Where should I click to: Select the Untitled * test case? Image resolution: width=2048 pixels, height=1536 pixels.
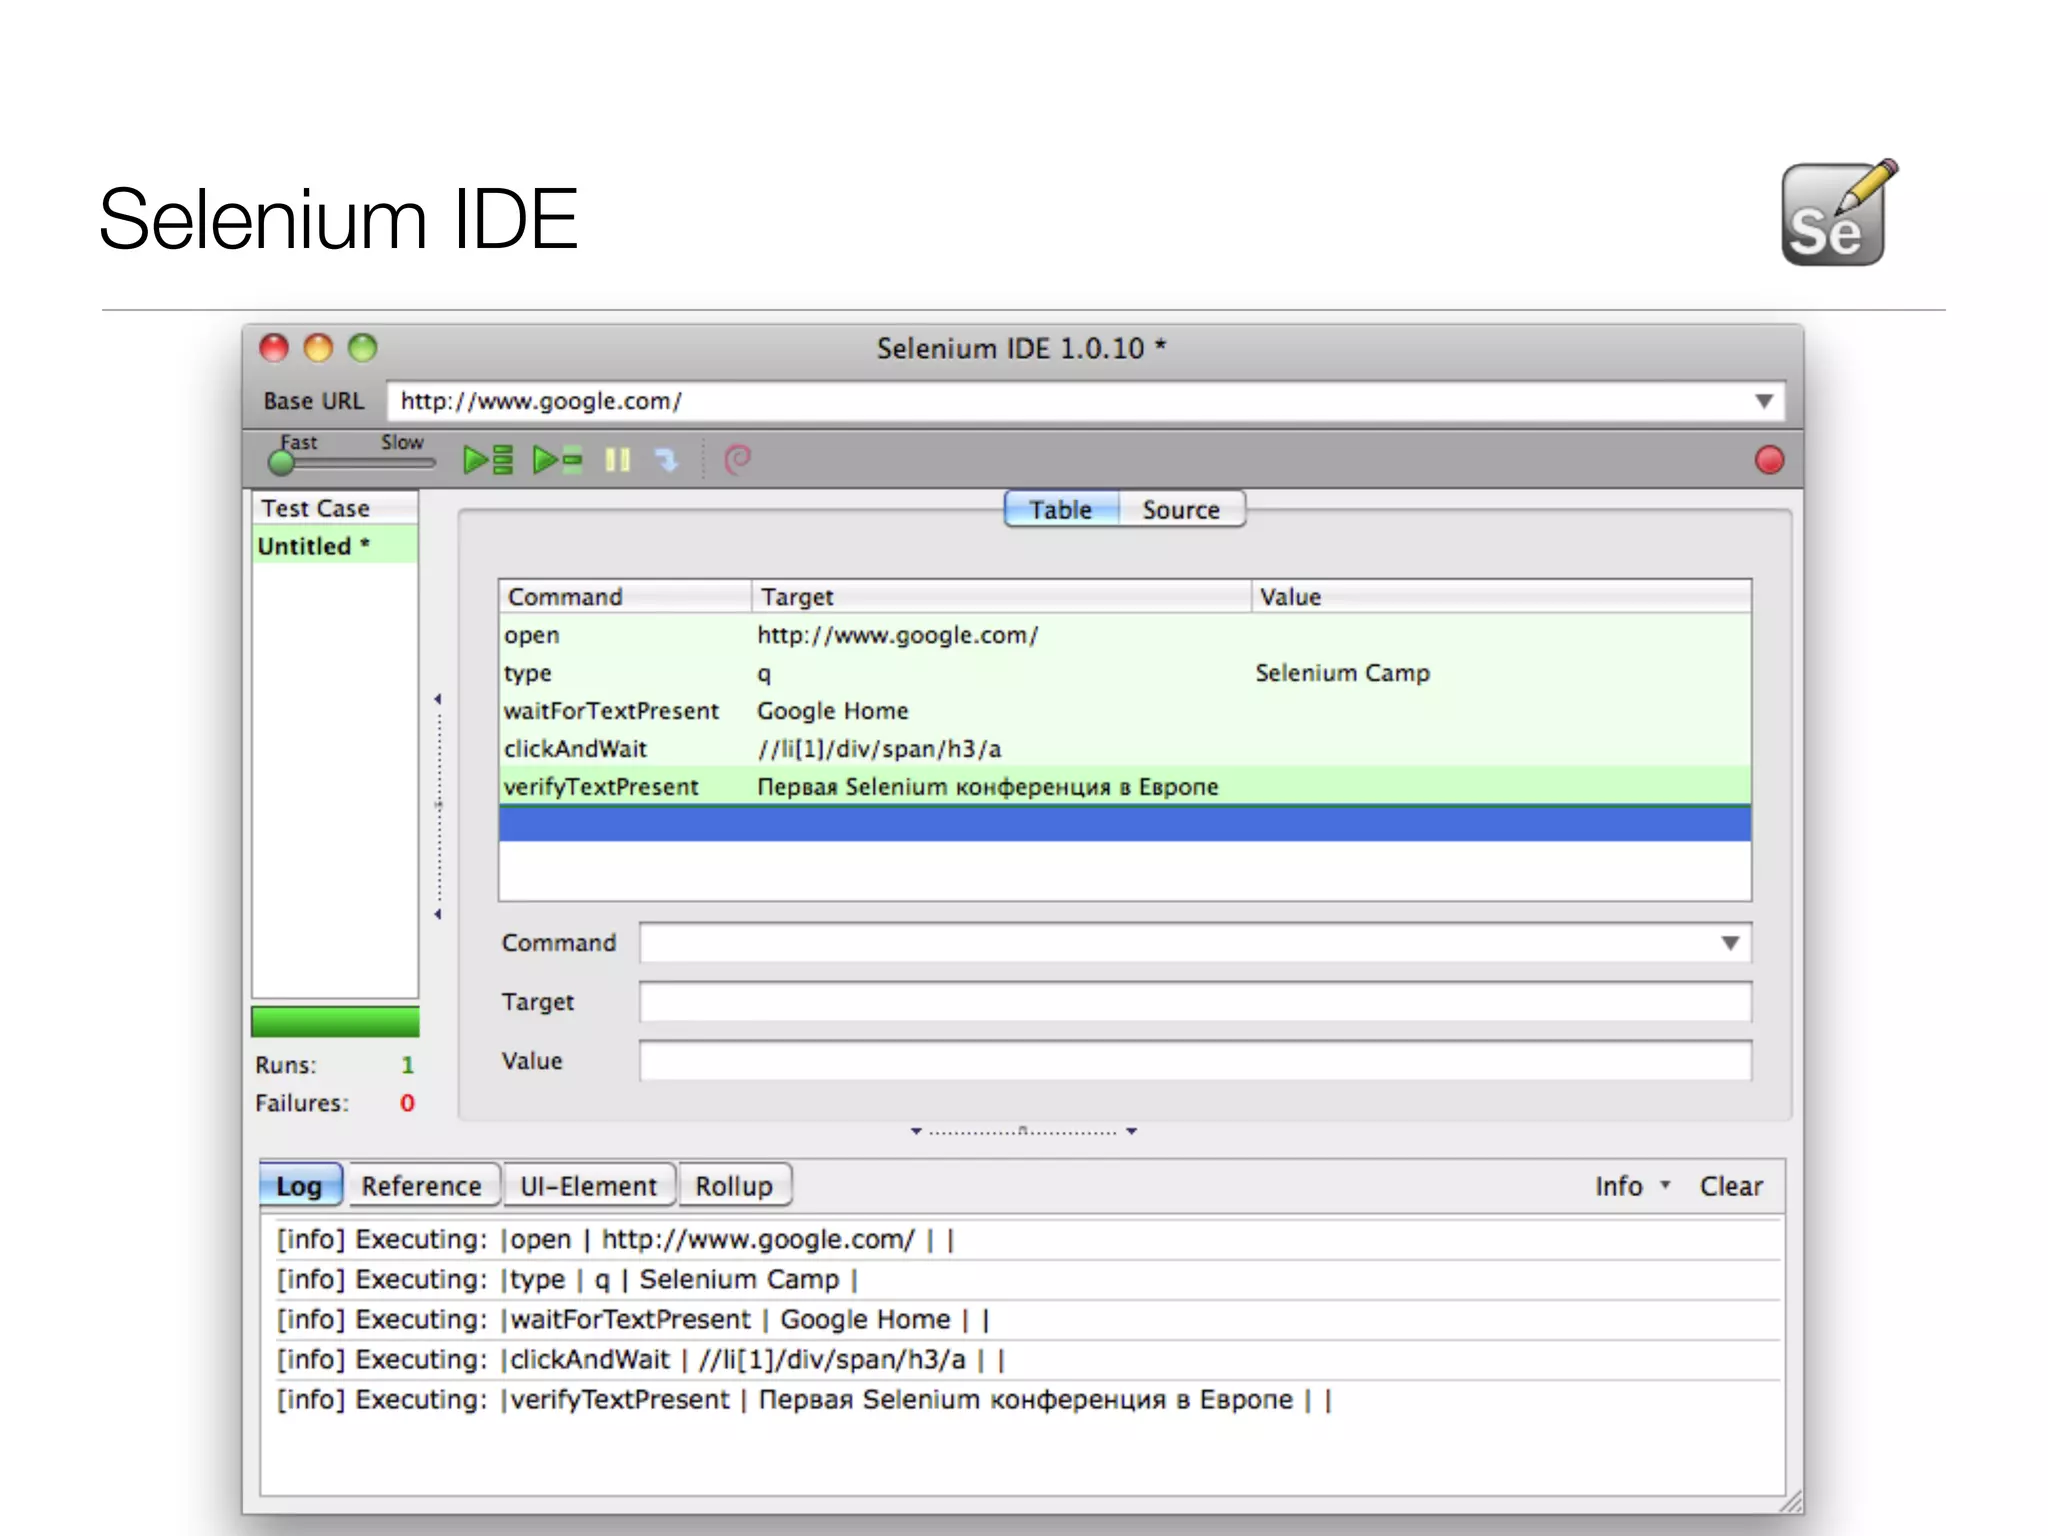(x=334, y=546)
